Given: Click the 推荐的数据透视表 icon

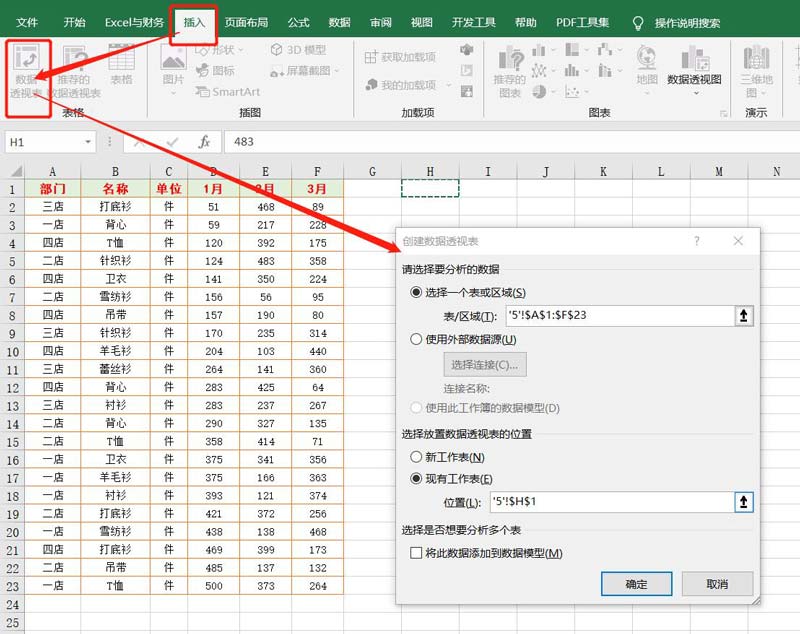Looking at the screenshot, I should 73,70.
